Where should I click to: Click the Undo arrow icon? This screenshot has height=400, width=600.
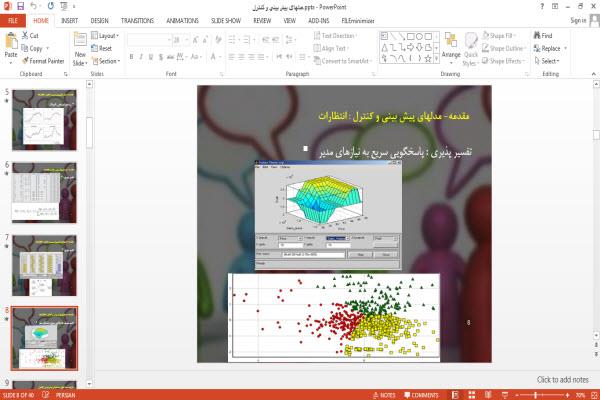33,6
